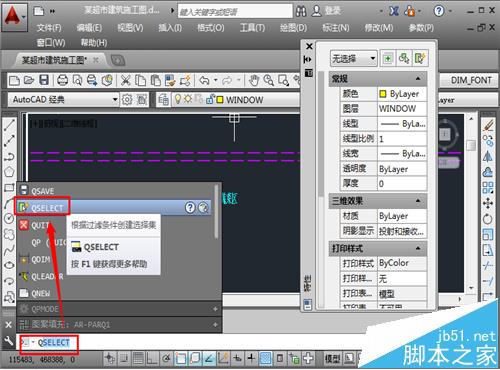Click the New drawing icon in toolbar

point(14,80)
